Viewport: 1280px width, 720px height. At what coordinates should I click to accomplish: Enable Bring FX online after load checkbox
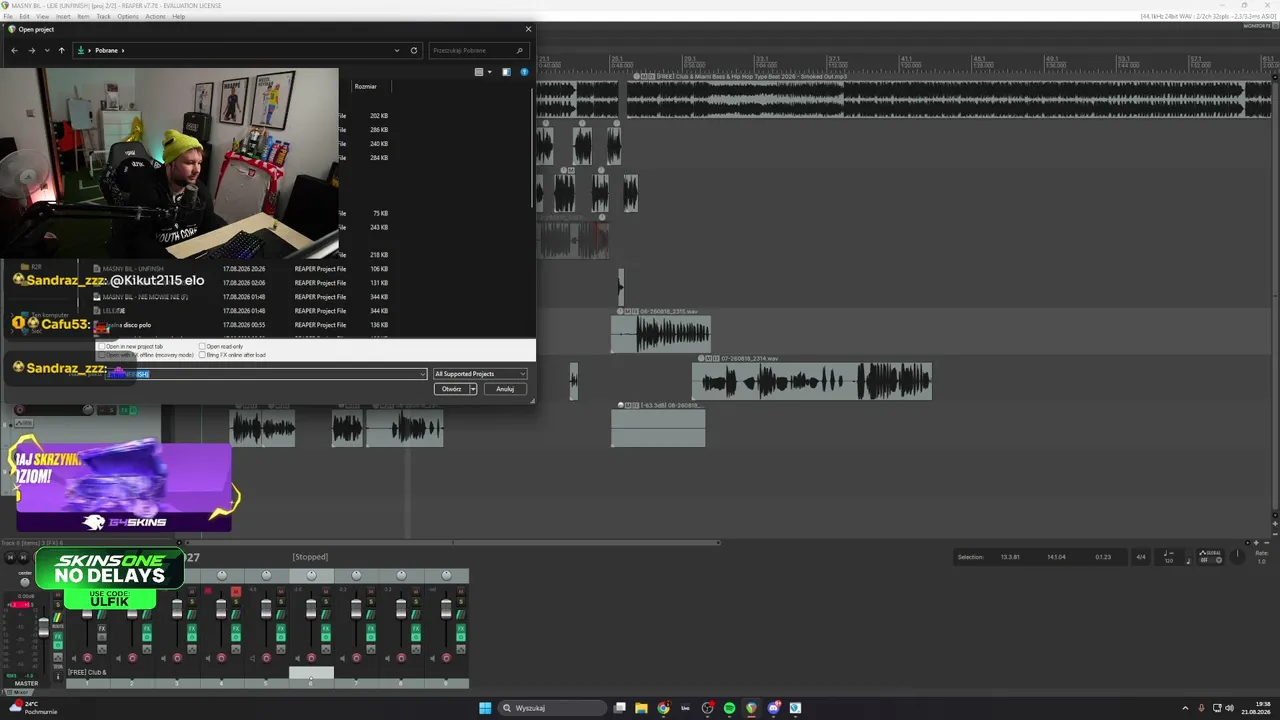tap(202, 355)
